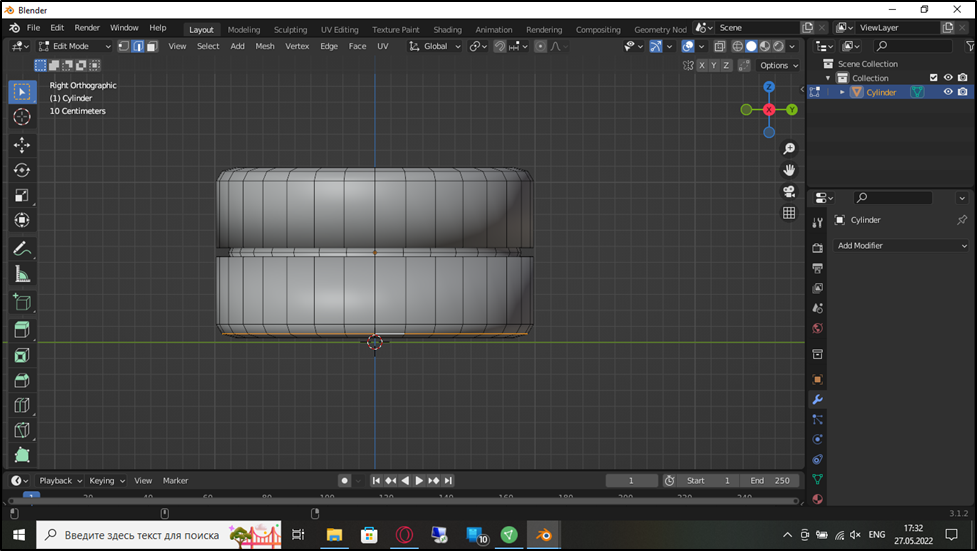Screen dimensions: 977x551
Task: Select the Move tool in left toolbar
Action: click(22, 145)
